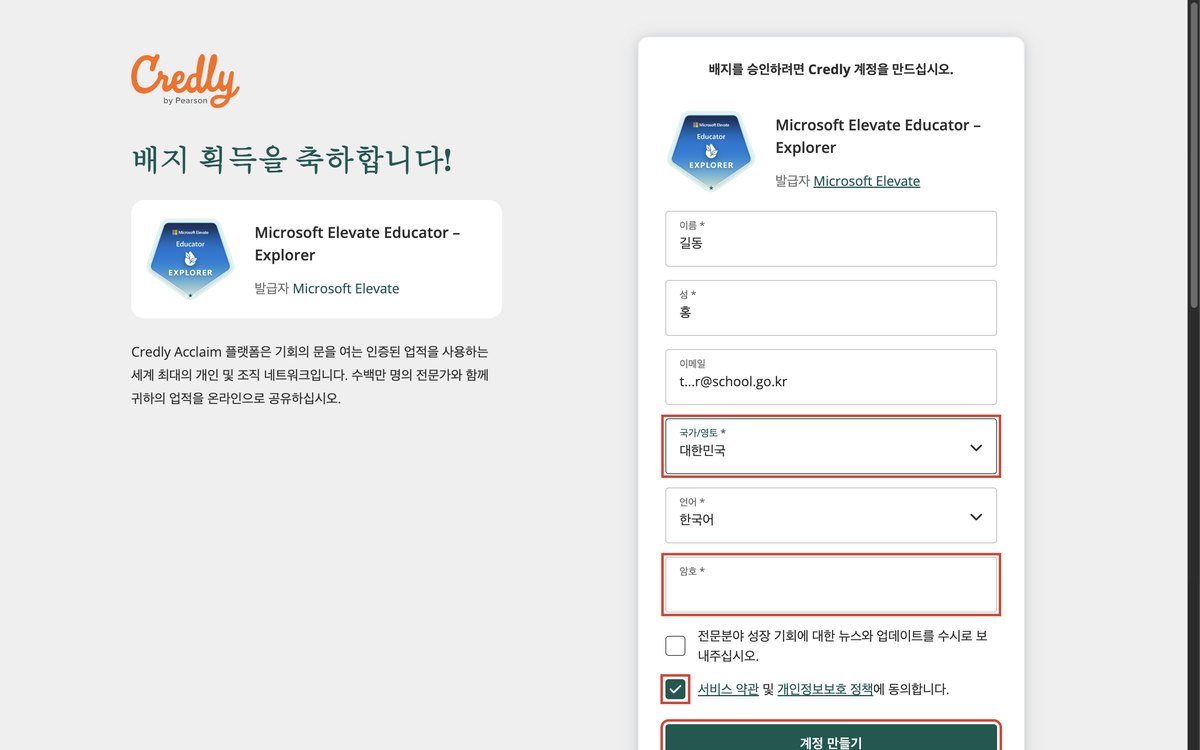Screen dimensions: 1200x750
Task: Click the 계정 만들기 button
Action: (x=831, y=737)
